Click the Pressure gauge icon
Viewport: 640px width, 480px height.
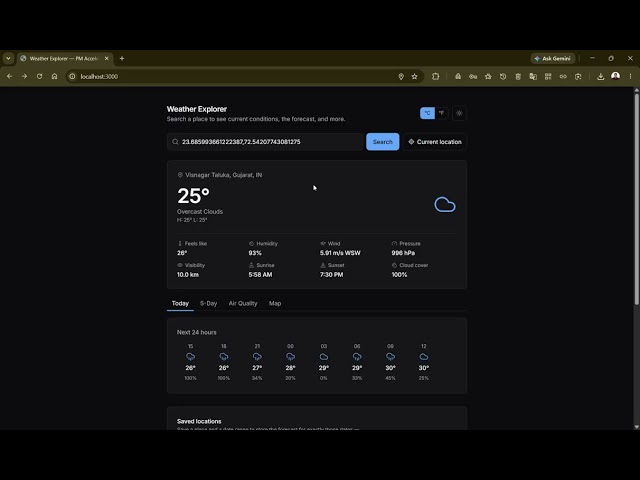394,243
